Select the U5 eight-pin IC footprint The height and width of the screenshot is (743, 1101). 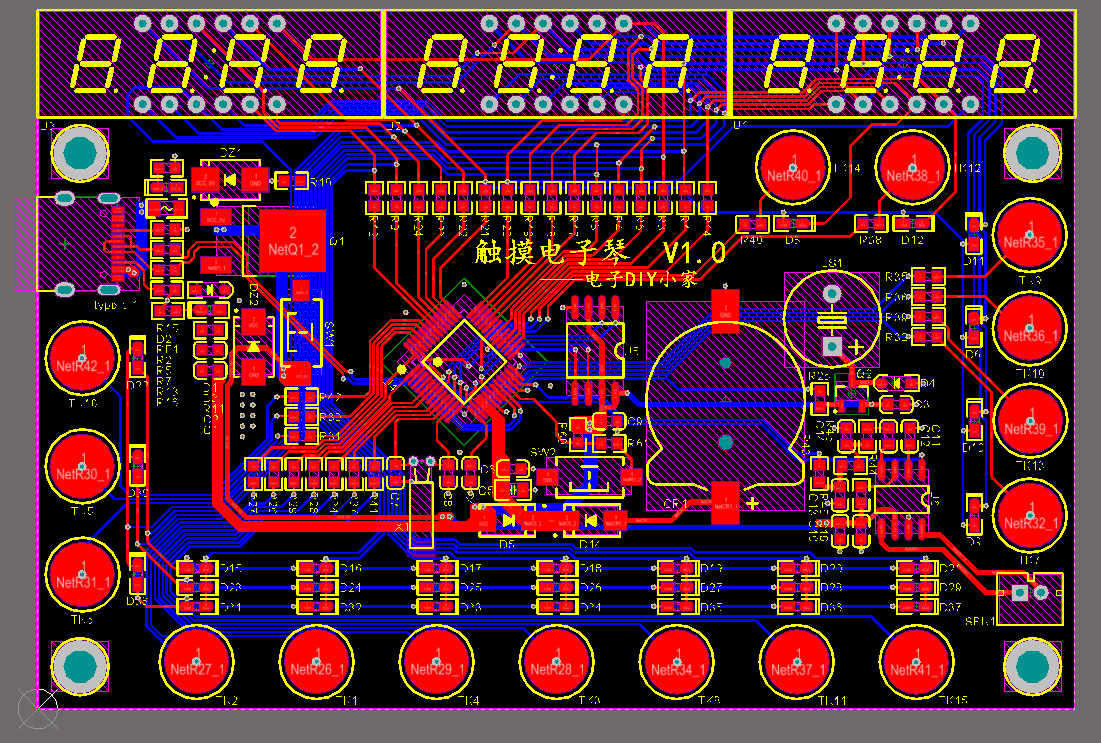(x=595, y=350)
